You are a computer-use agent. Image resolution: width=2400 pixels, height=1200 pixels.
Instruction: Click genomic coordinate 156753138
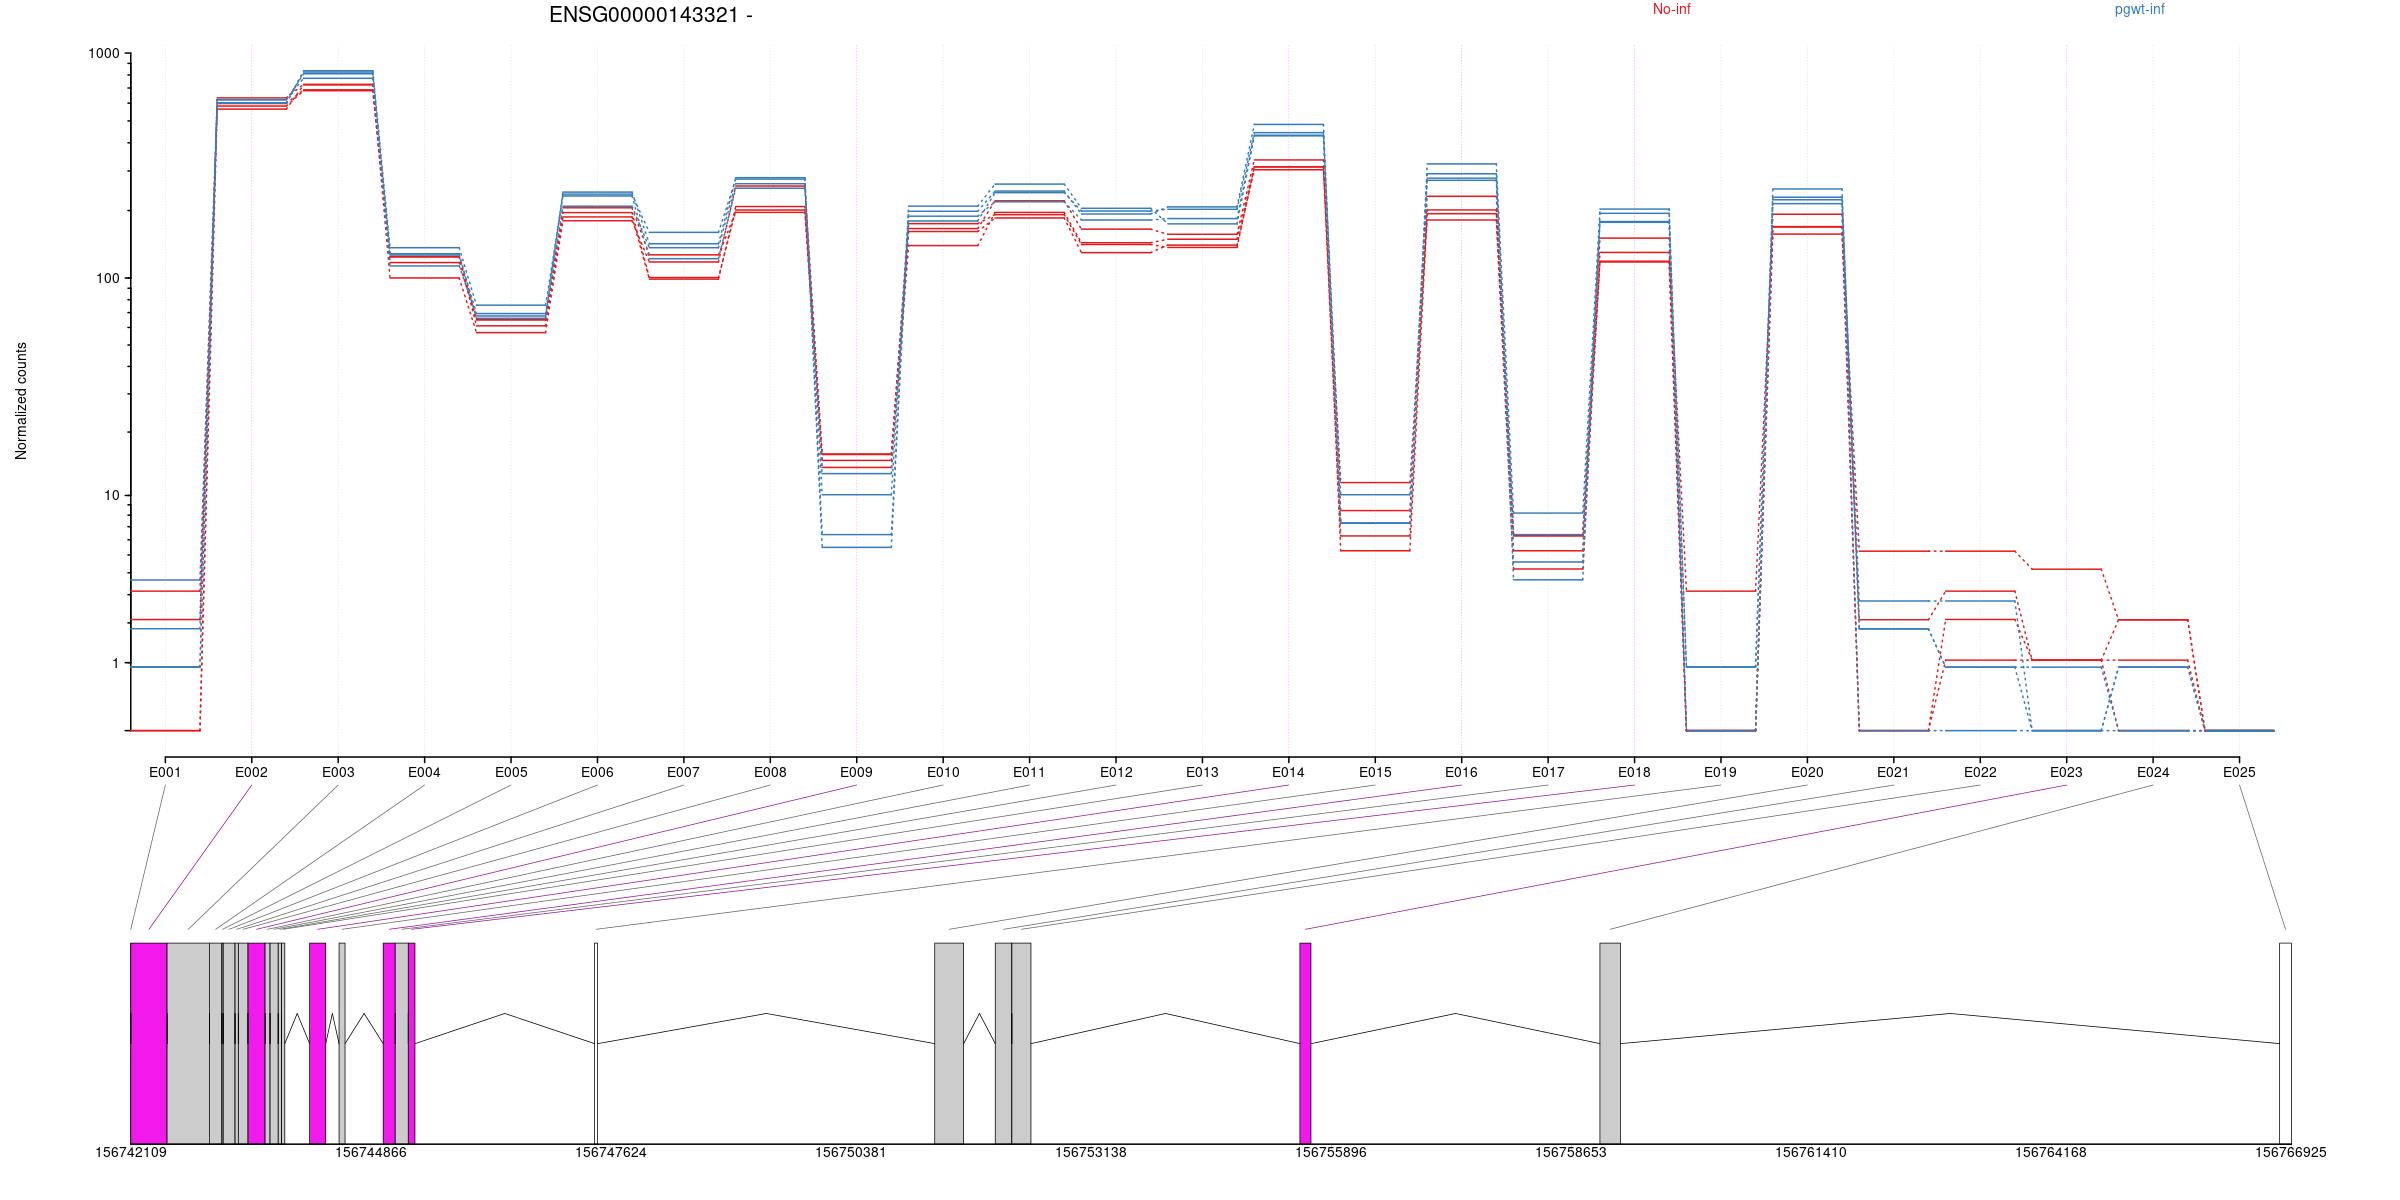pyautogui.click(x=1091, y=1152)
